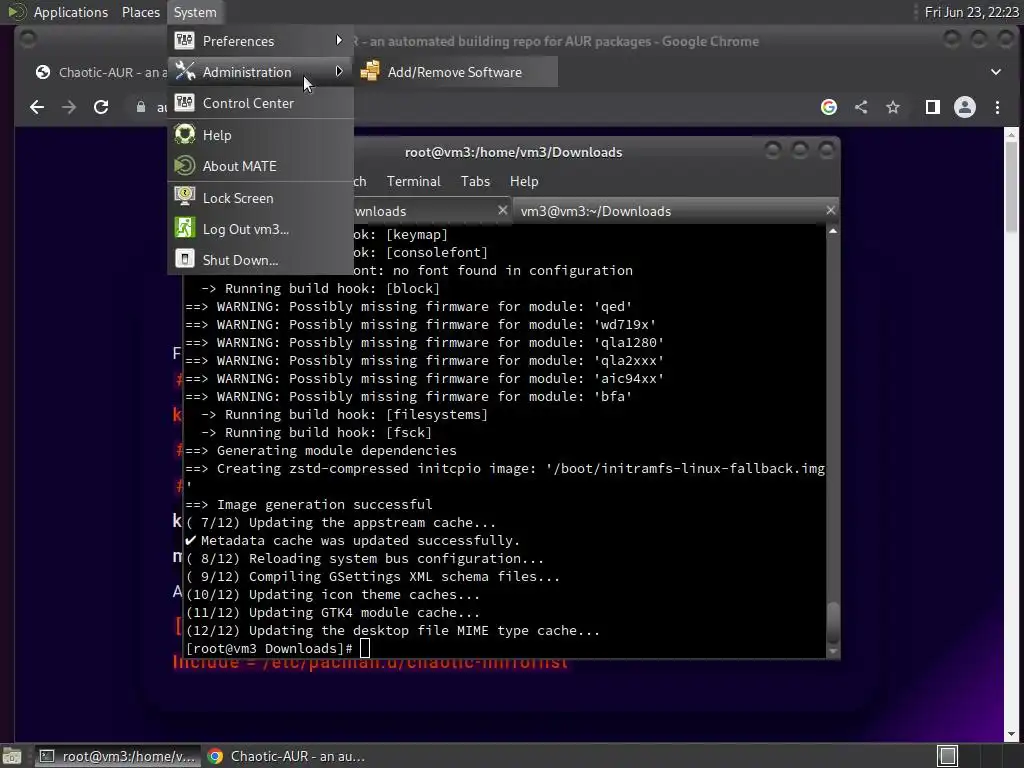This screenshot has height=768, width=1024.
Task: Click the terminal prompt [root@vm3 Downloads]#
Action: 269,648
